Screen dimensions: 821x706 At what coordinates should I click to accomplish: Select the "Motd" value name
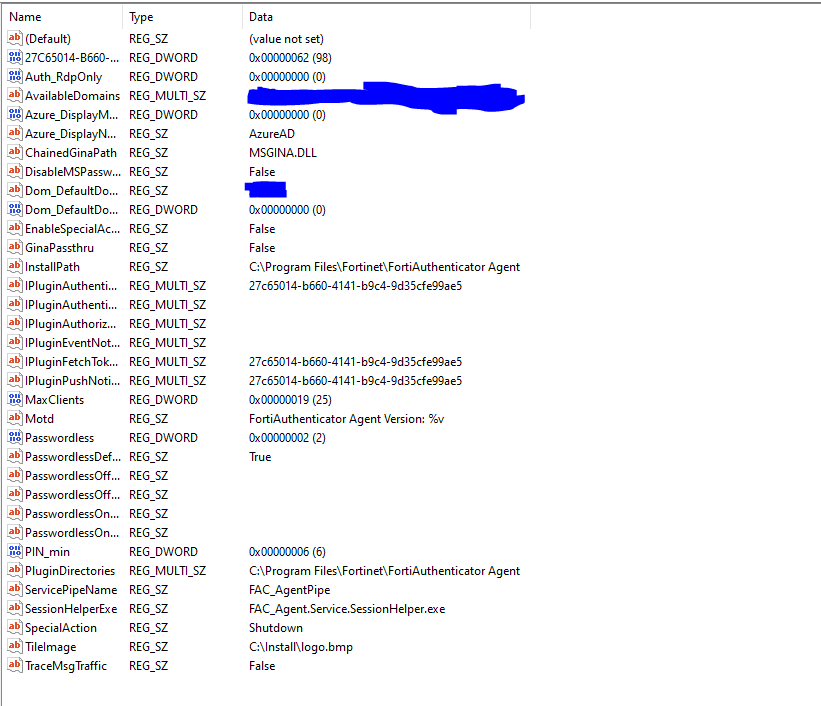(39, 419)
